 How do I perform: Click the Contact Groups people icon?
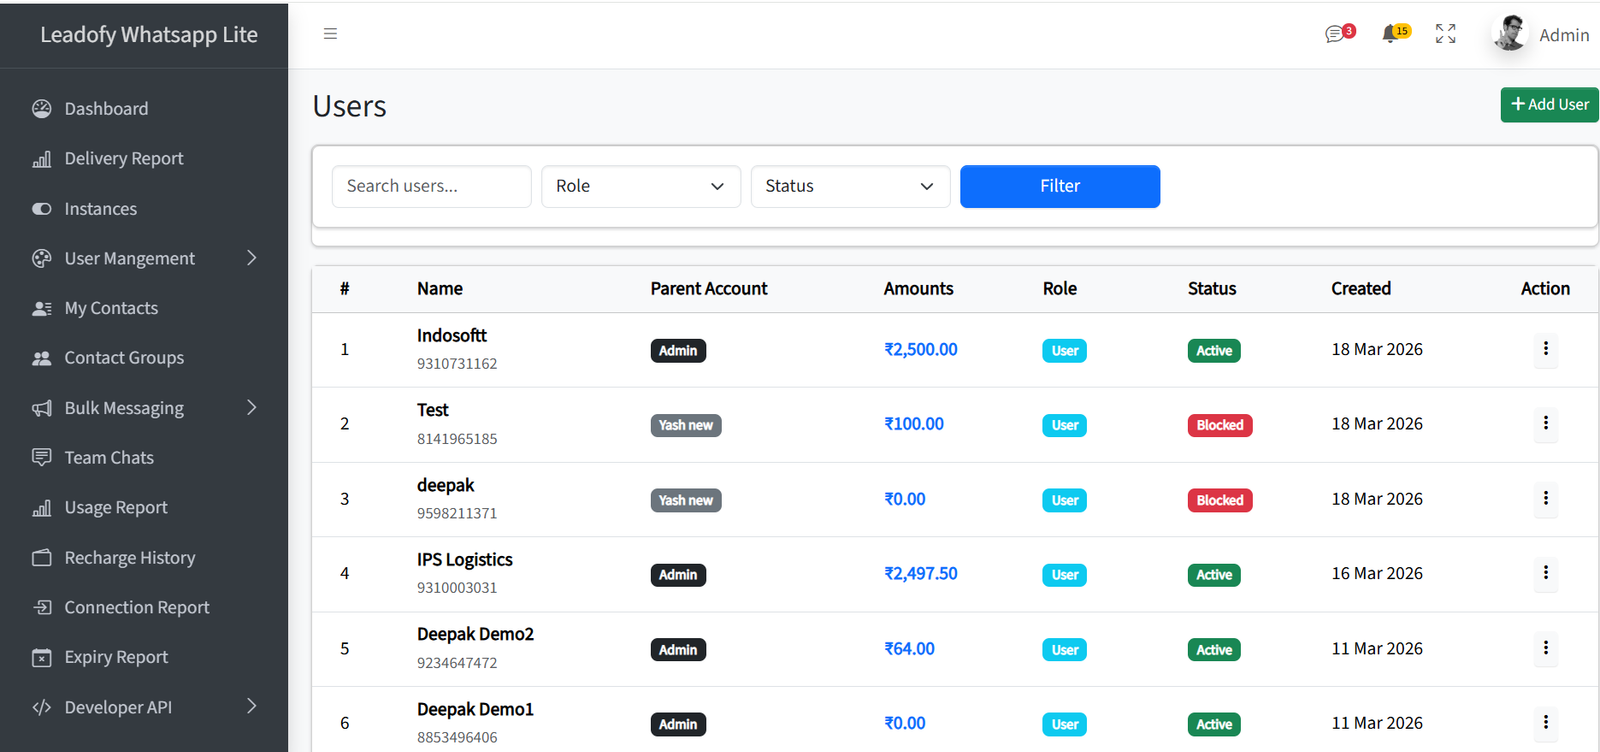point(41,358)
